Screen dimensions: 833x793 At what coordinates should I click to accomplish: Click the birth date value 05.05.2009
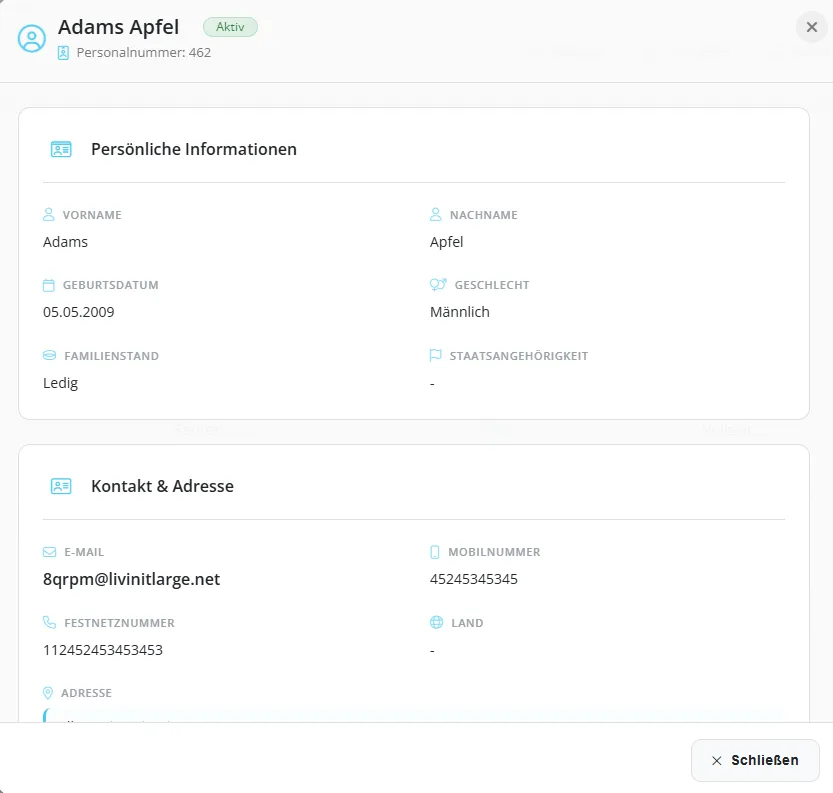[x=79, y=312]
